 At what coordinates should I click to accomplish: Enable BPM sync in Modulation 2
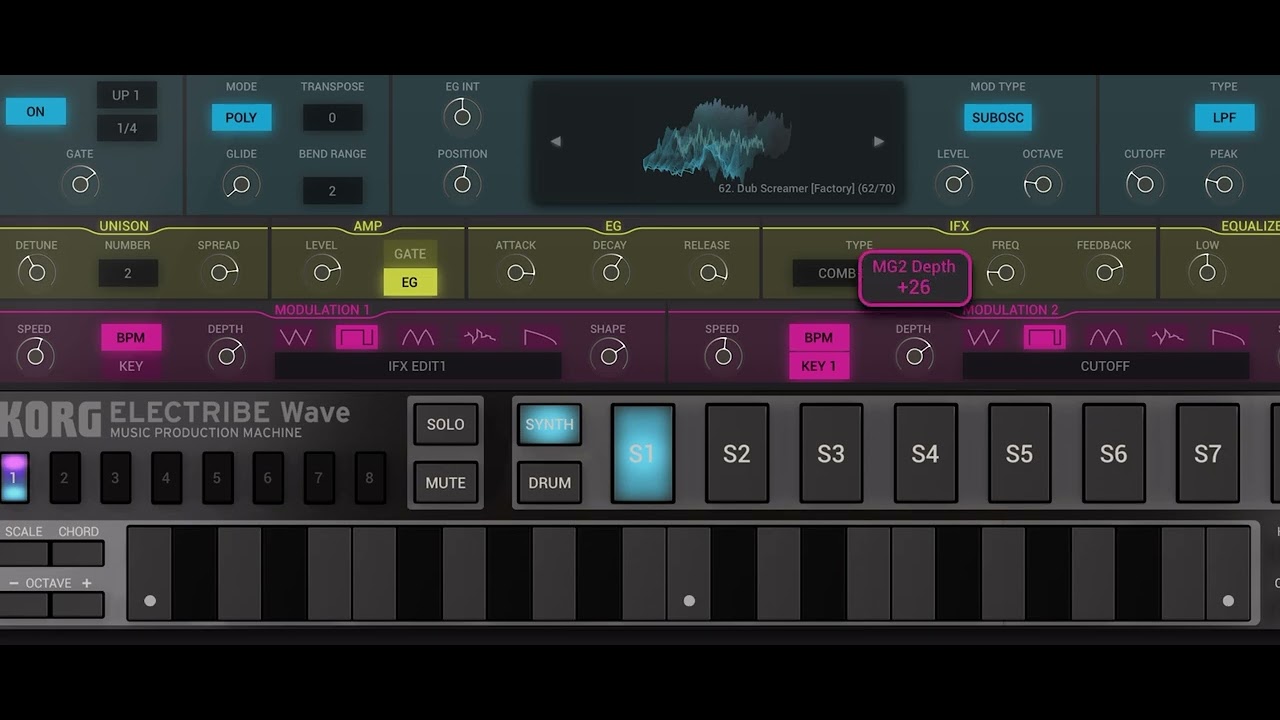point(818,337)
